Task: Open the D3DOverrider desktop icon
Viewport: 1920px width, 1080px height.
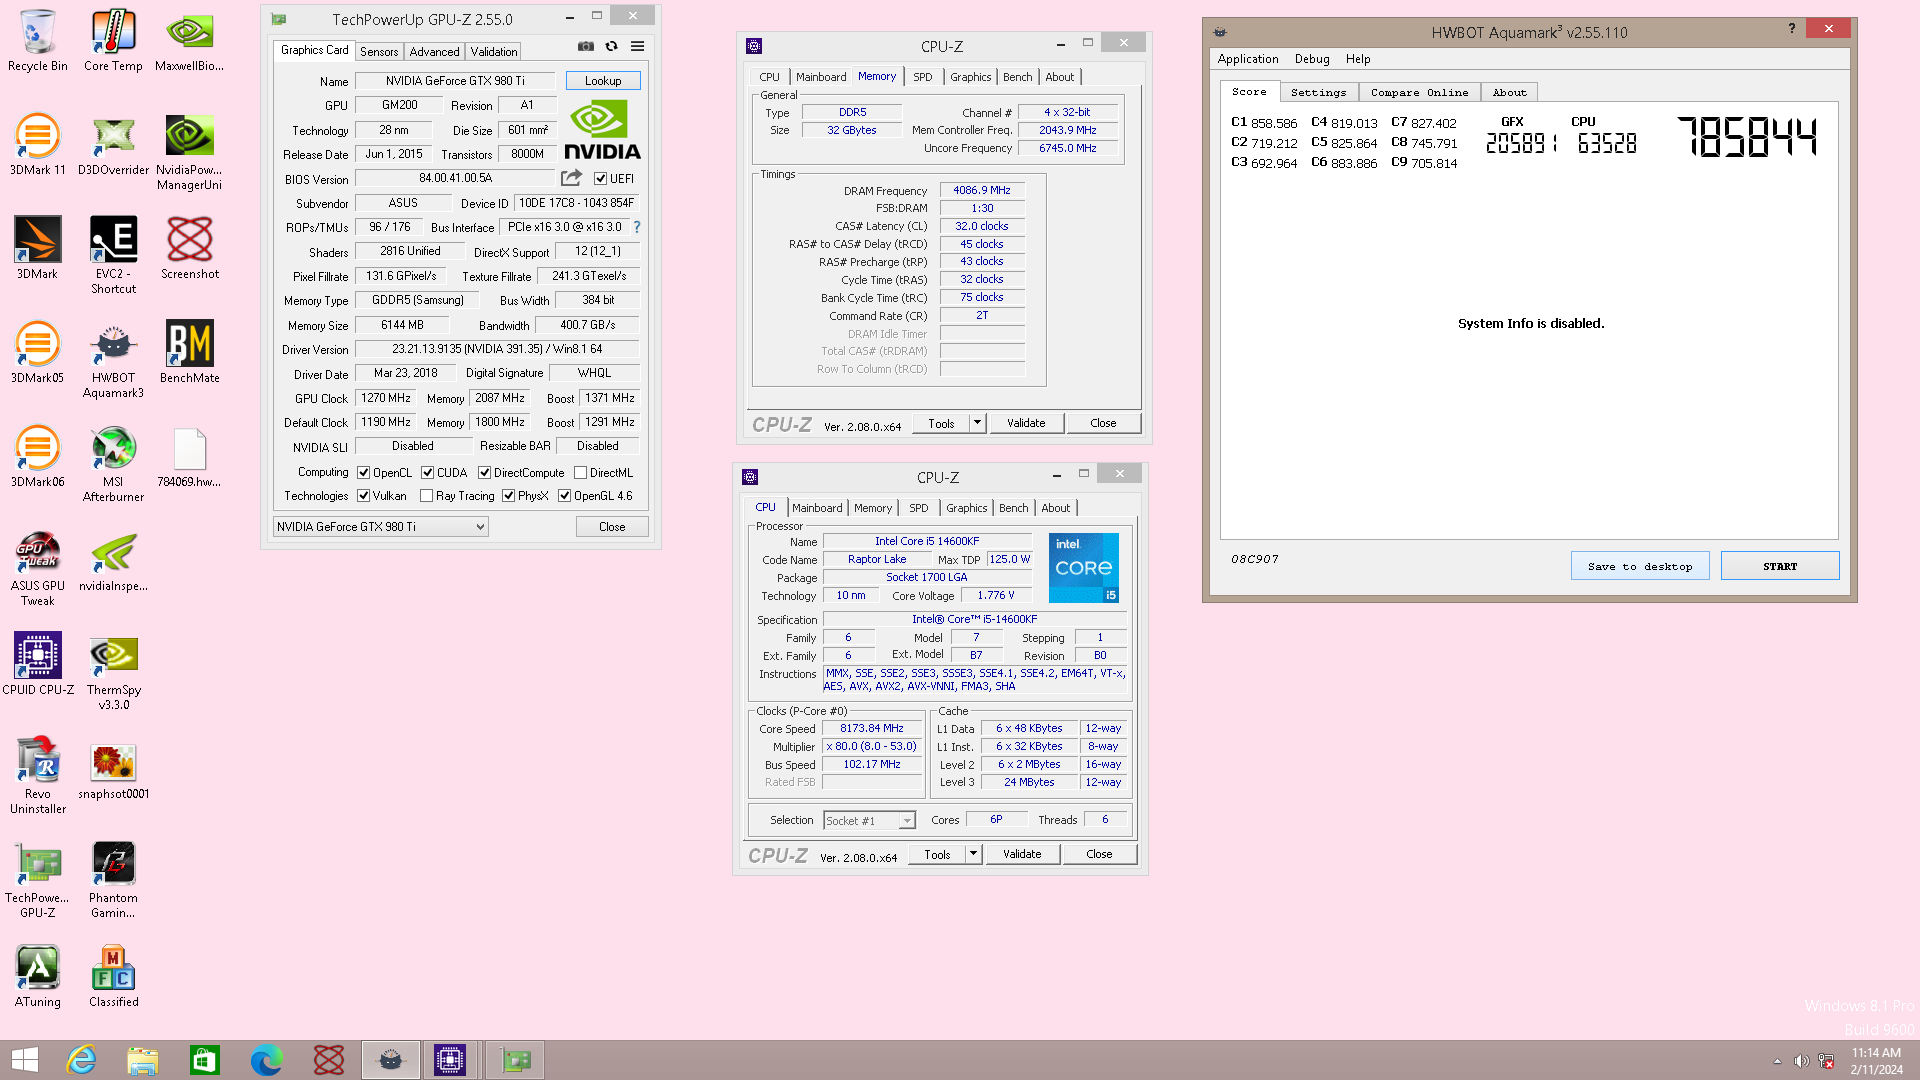Action: point(113,144)
